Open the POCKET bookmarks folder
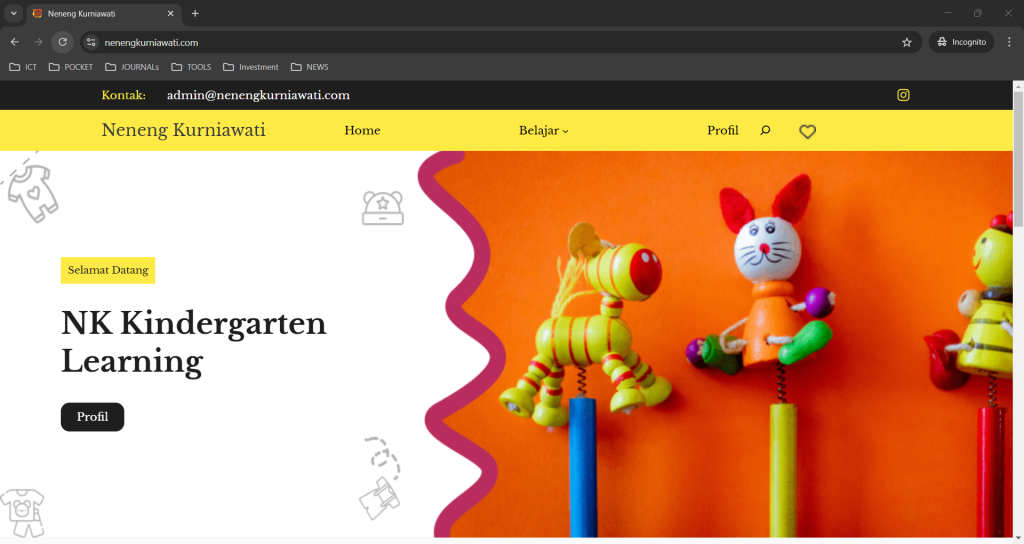Screen dimensions: 1024x544 coord(71,67)
